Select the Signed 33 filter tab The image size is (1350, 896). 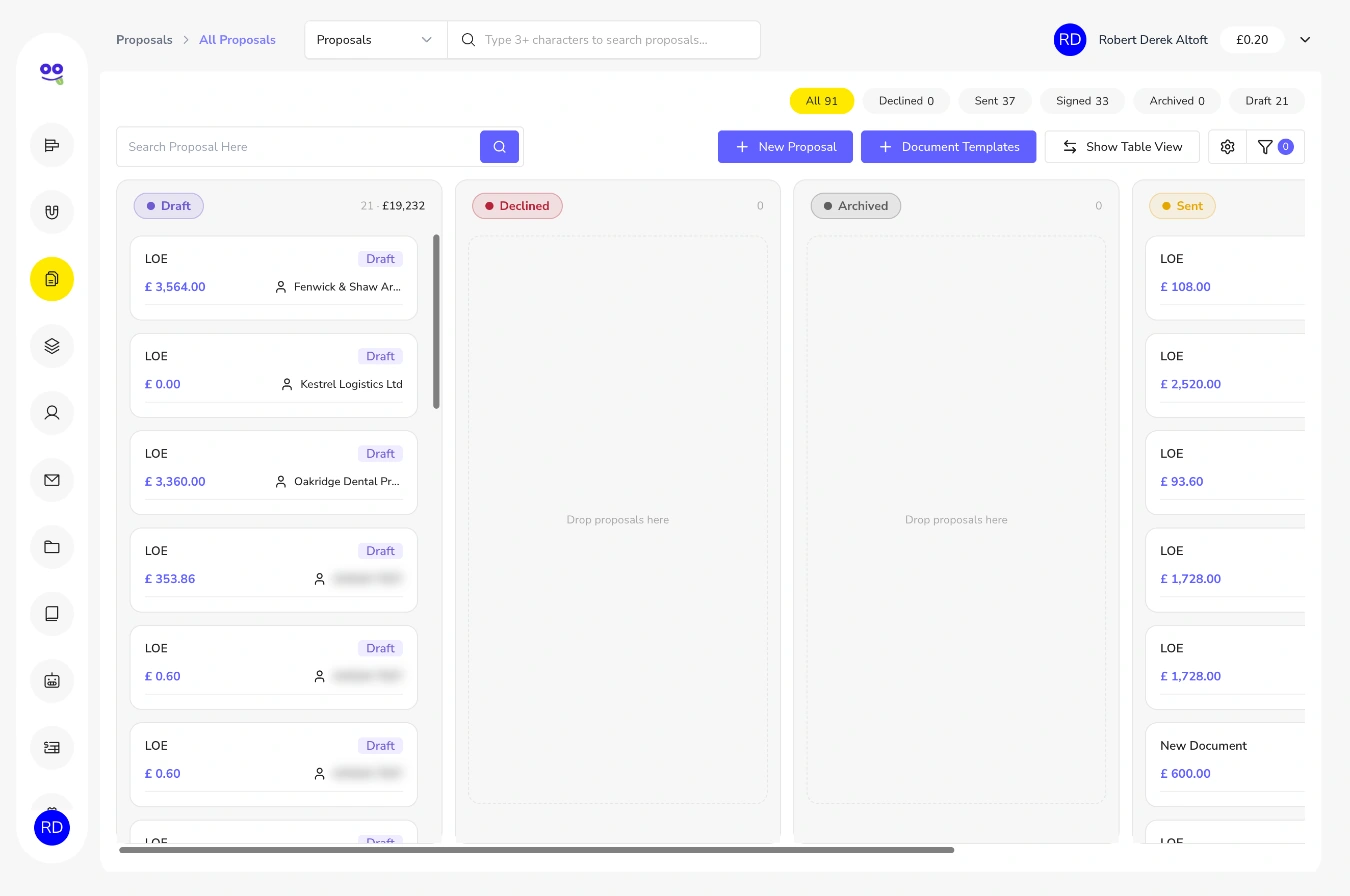(1082, 101)
